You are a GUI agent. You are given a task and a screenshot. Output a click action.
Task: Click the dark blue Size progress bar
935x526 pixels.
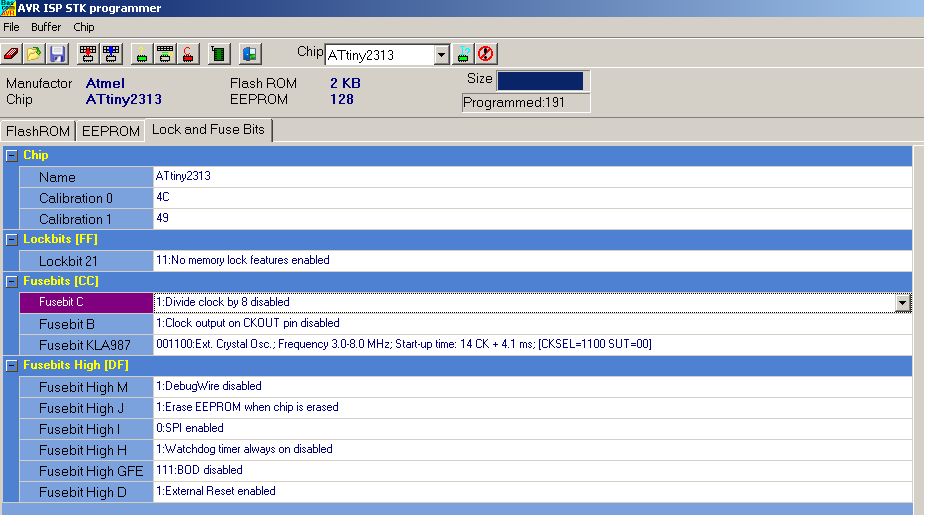click(x=540, y=81)
